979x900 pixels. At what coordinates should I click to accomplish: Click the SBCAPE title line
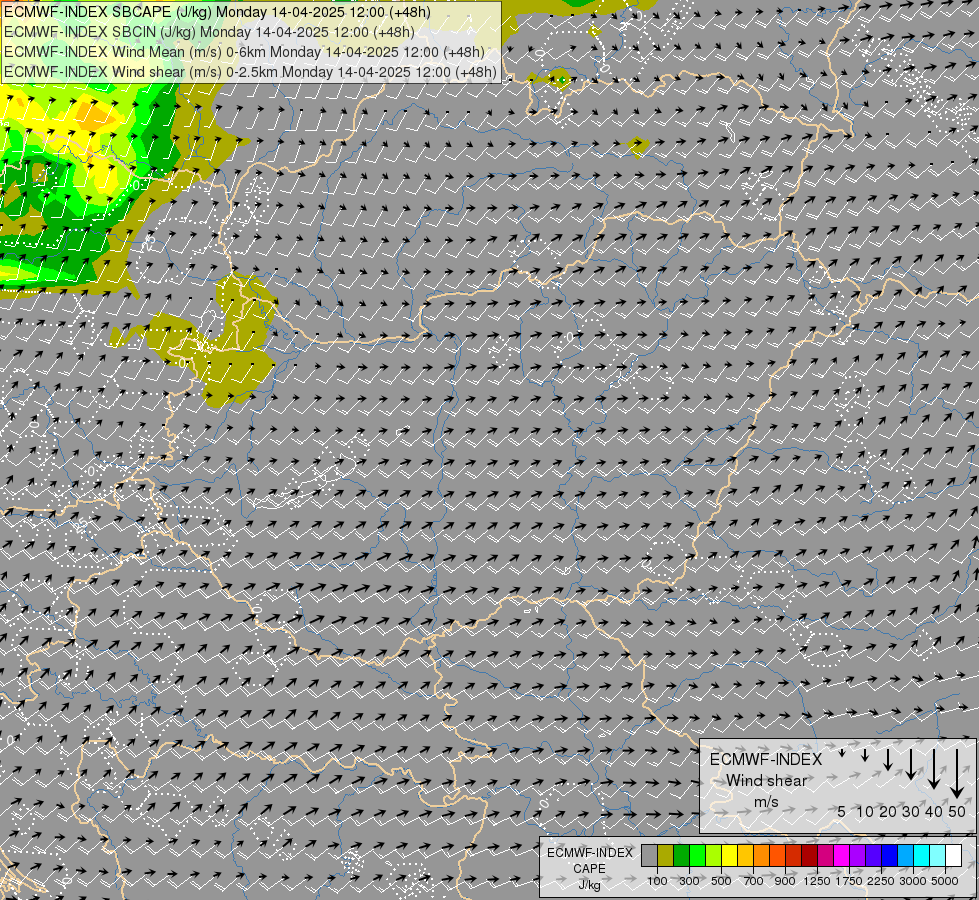217,12
